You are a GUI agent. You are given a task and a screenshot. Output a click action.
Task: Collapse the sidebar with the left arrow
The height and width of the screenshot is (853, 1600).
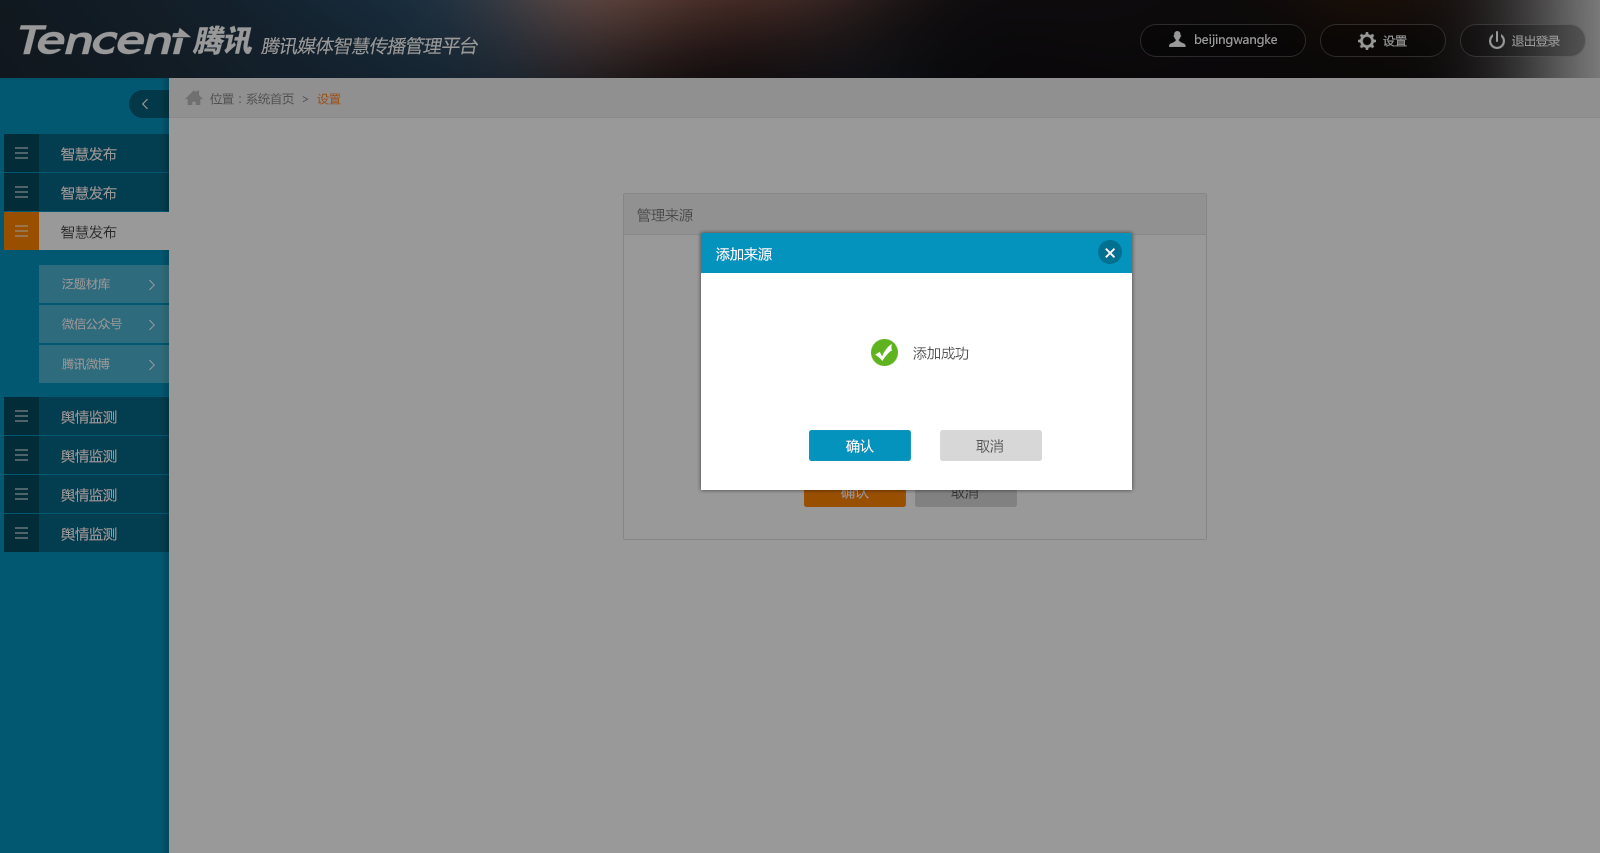point(146,104)
